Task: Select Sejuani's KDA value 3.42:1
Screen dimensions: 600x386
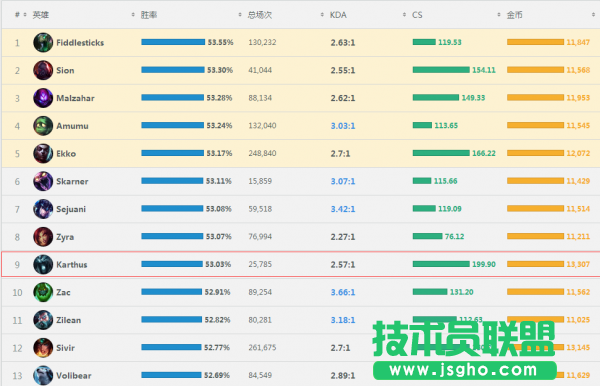Action: point(343,209)
